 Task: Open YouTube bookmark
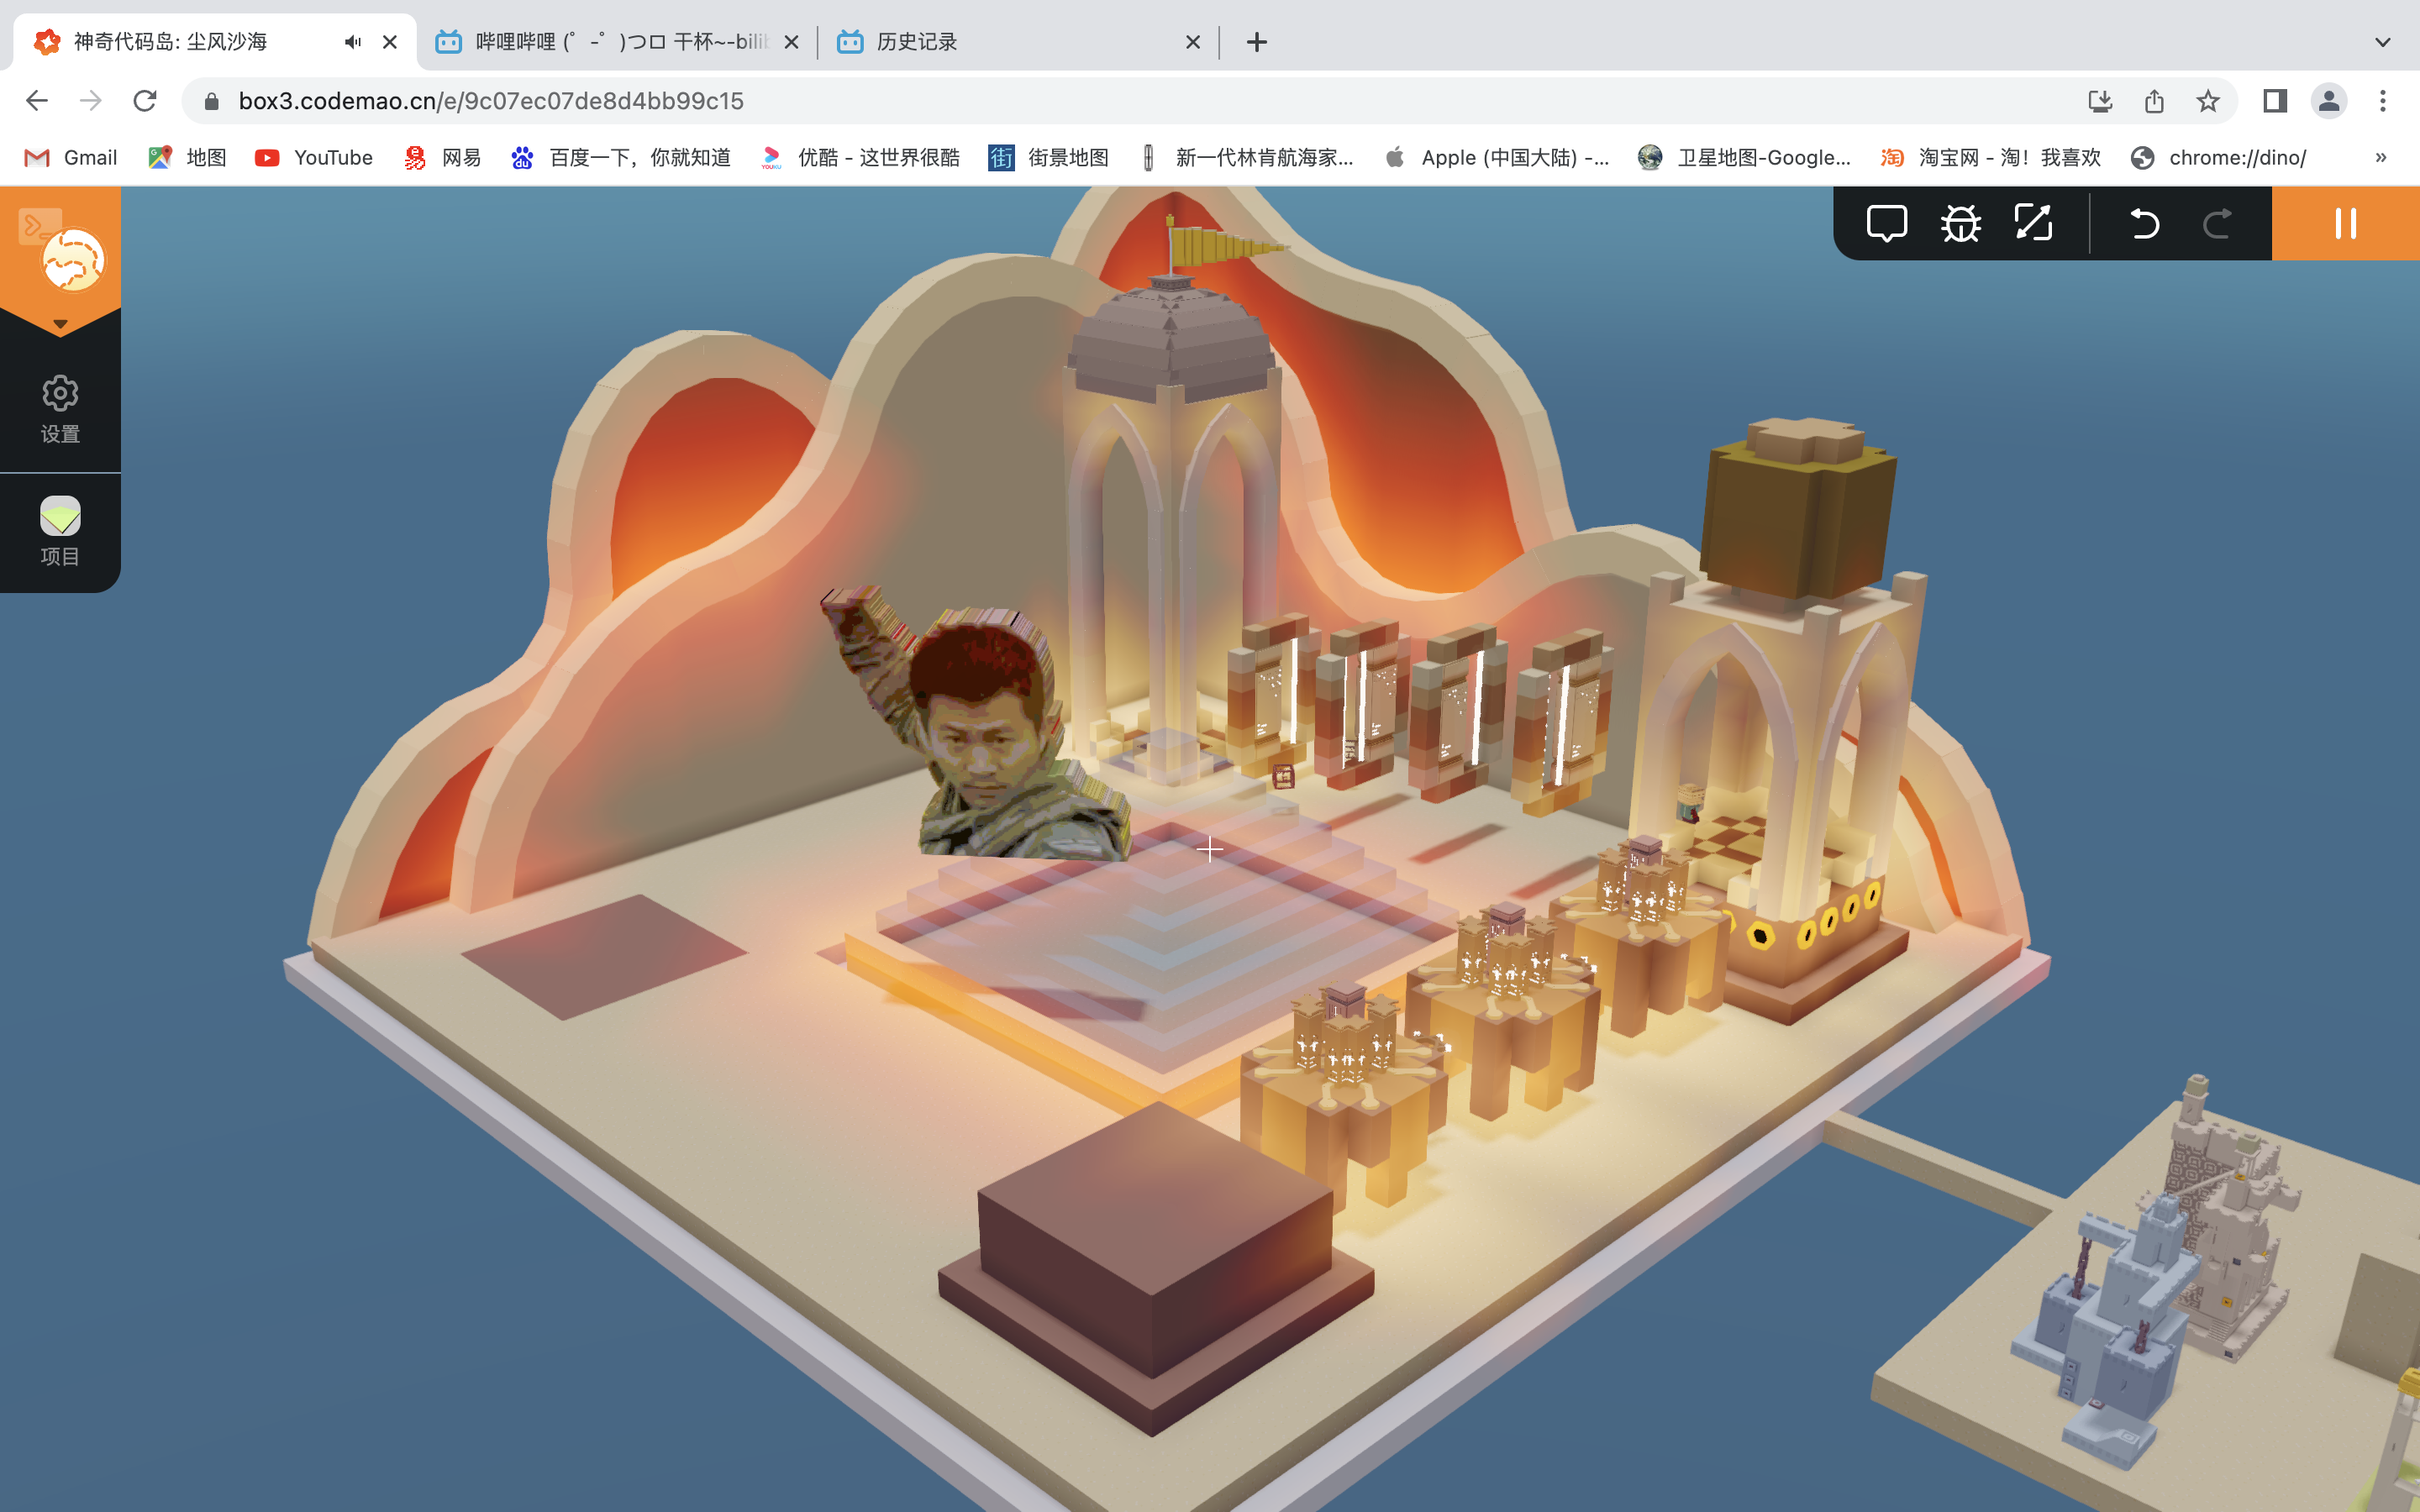(314, 157)
